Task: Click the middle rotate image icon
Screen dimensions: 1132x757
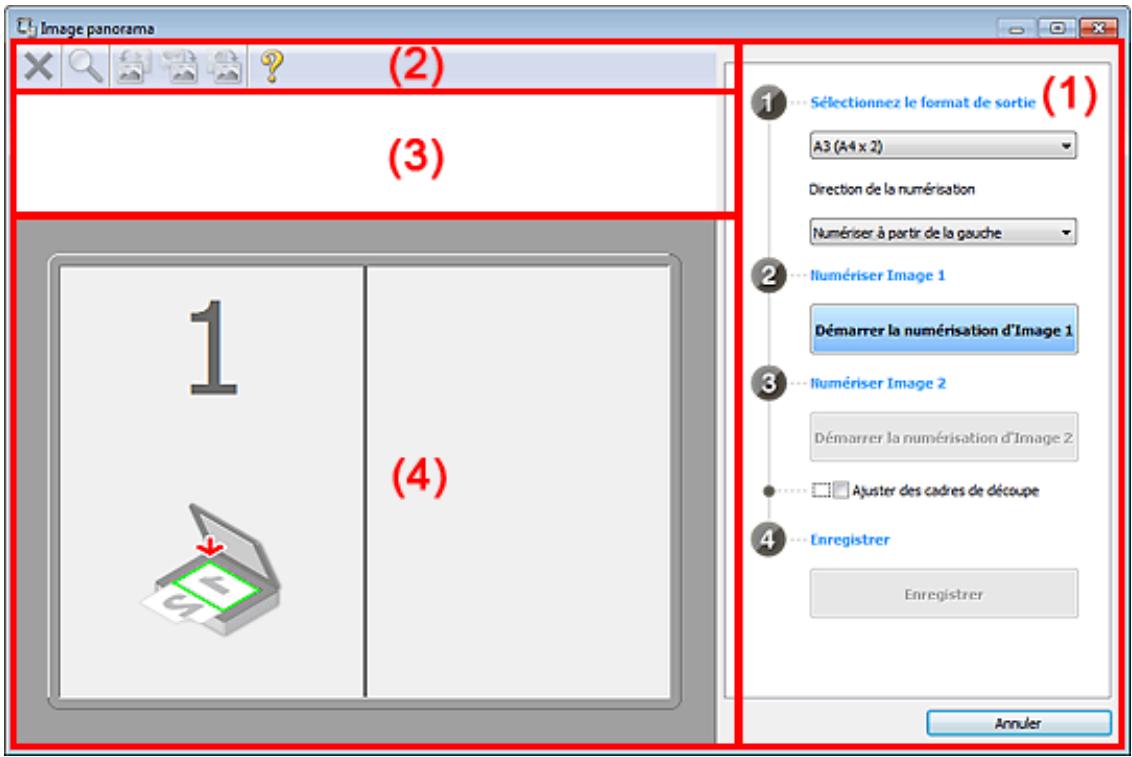Action: tap(180, 66)
